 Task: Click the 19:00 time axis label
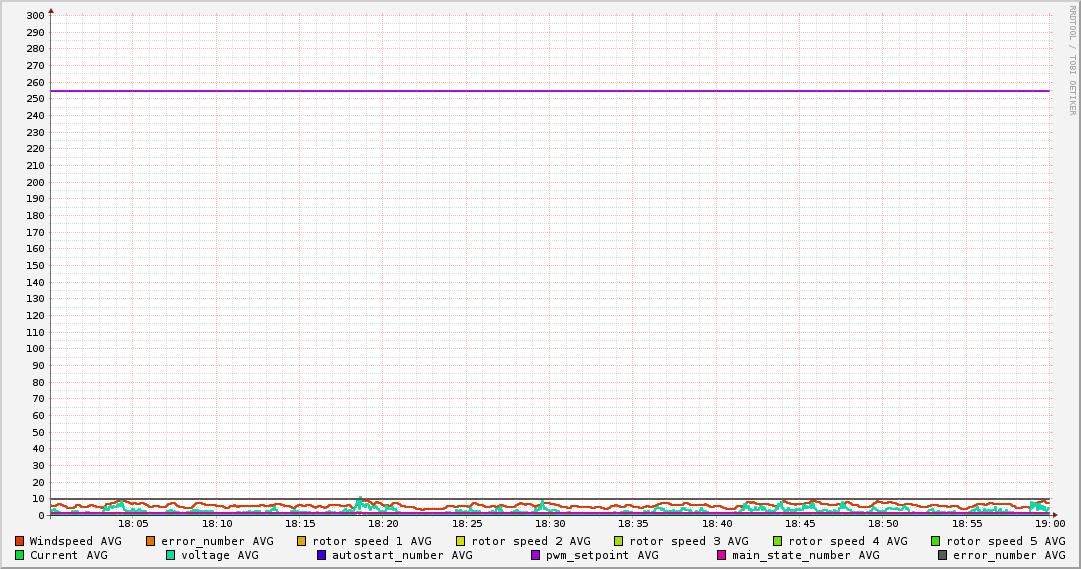1050,523
